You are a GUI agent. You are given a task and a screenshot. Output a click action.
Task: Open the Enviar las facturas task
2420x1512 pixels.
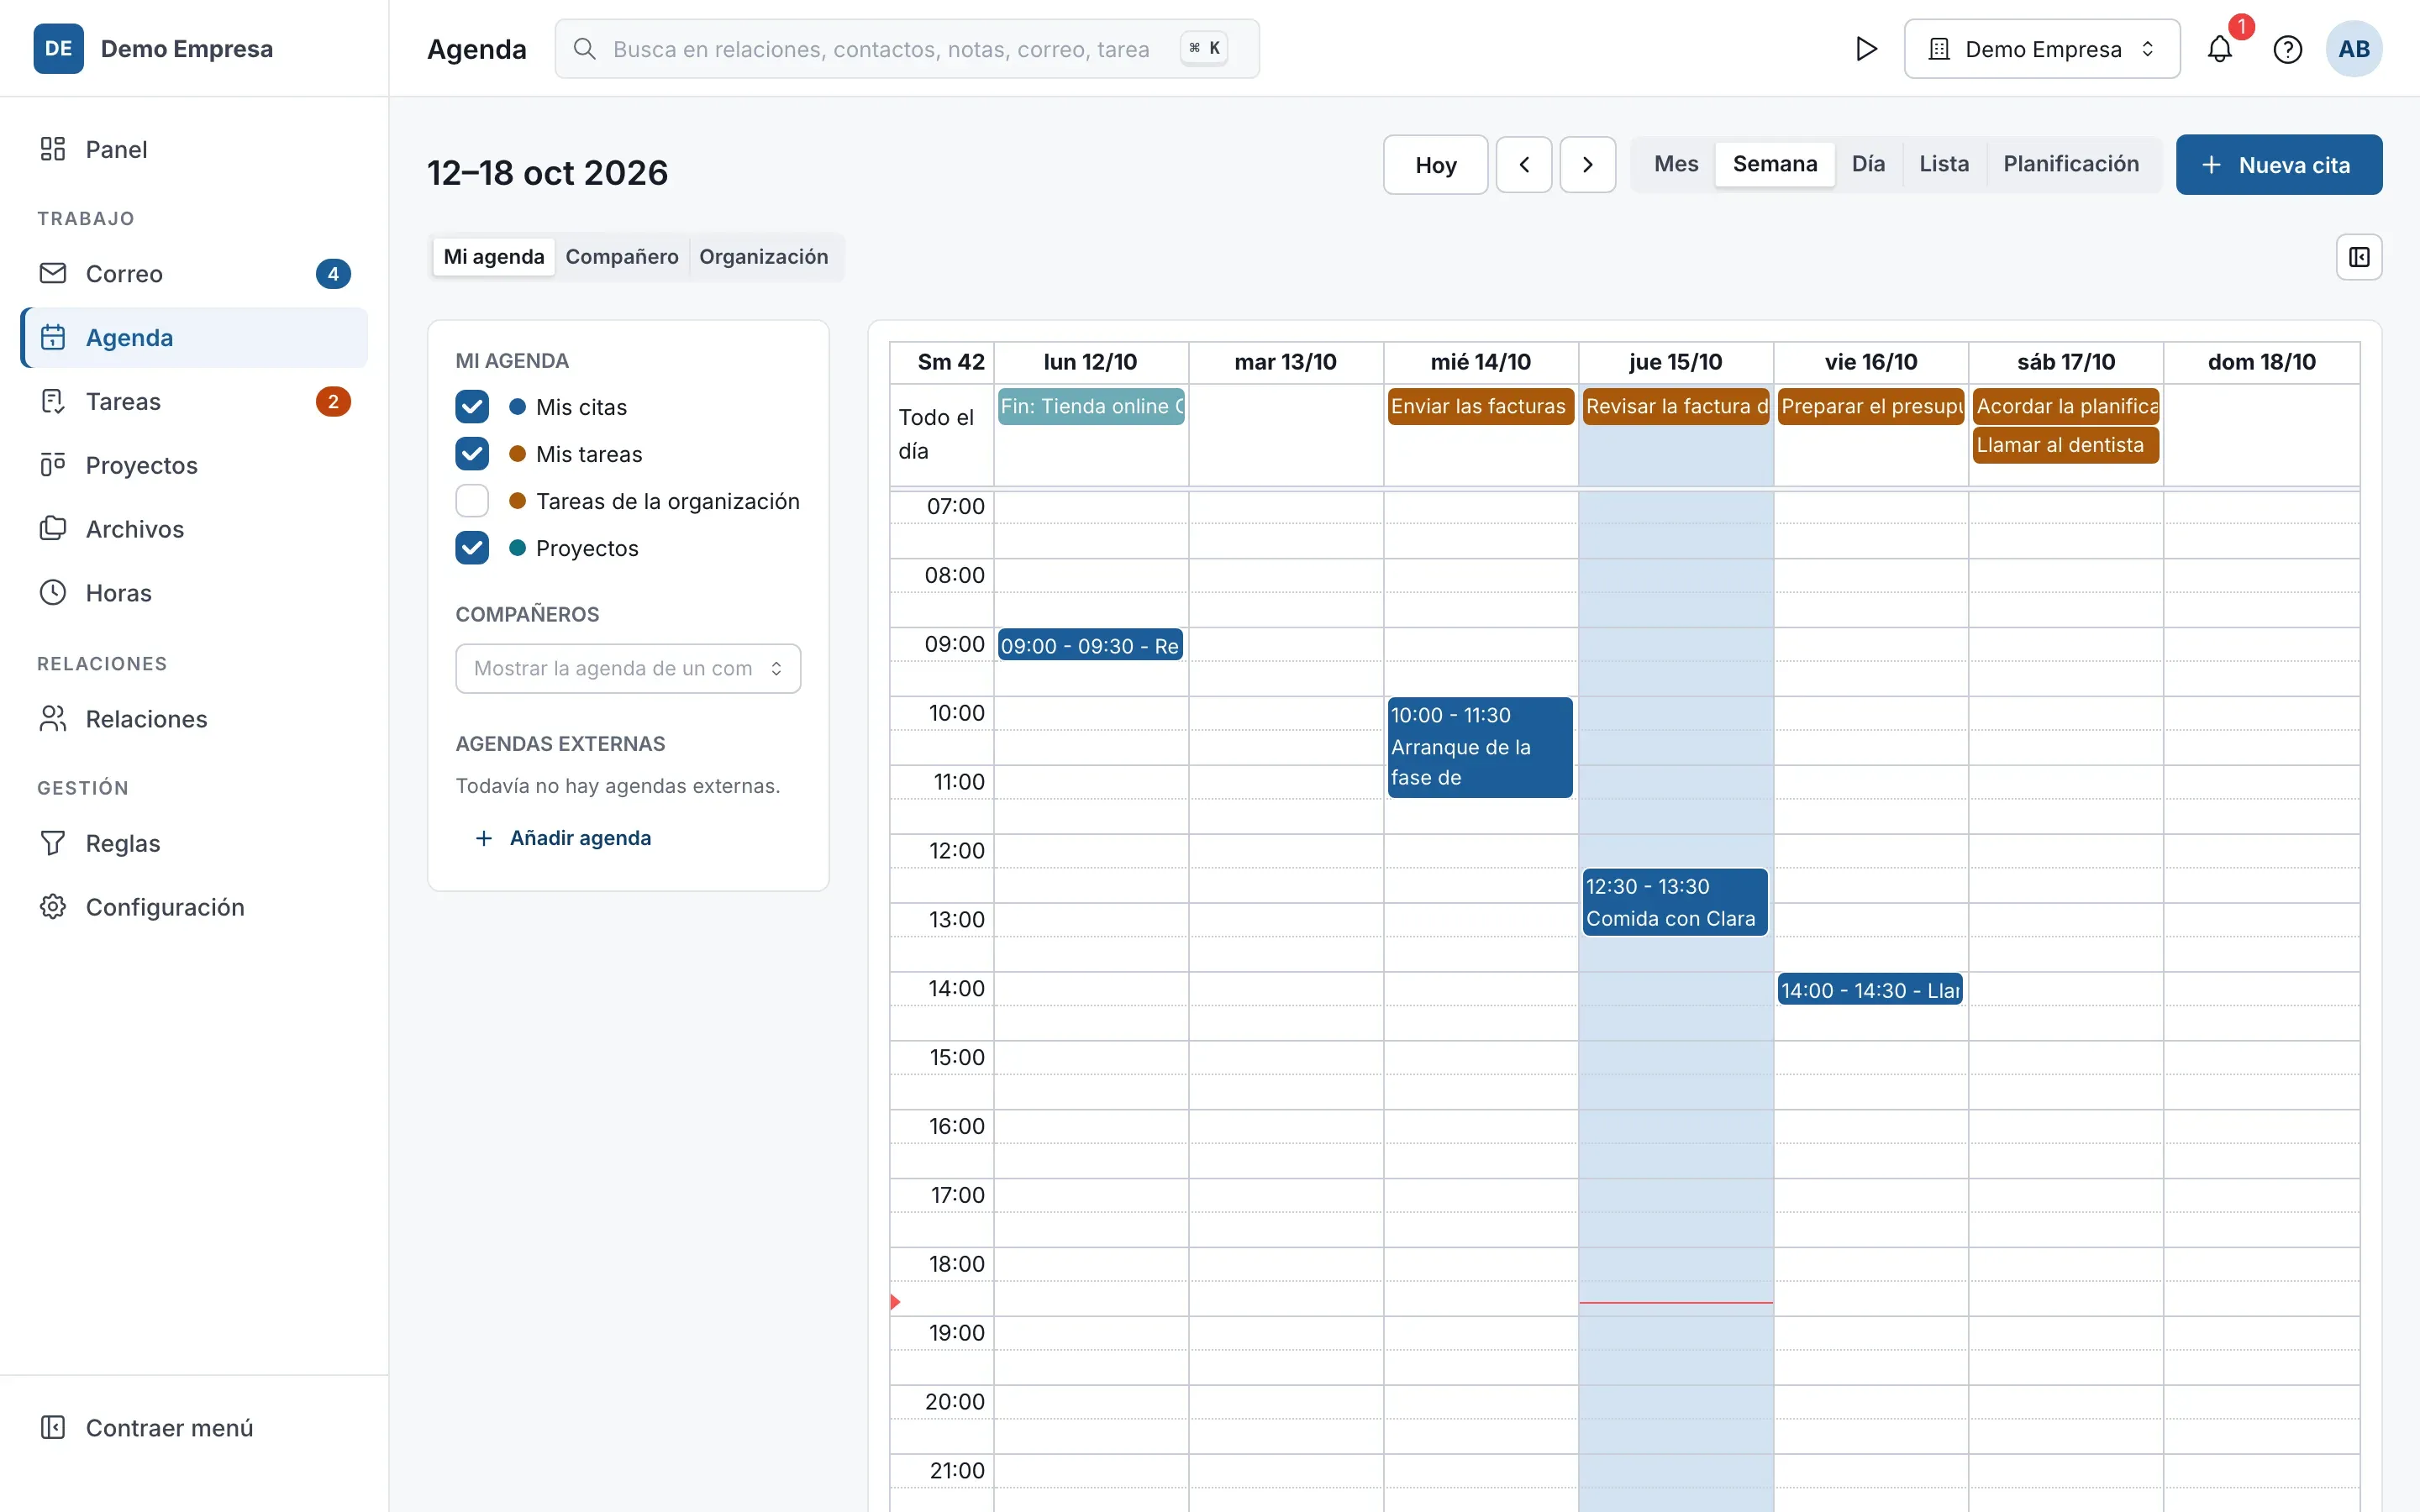[1481, 406]
